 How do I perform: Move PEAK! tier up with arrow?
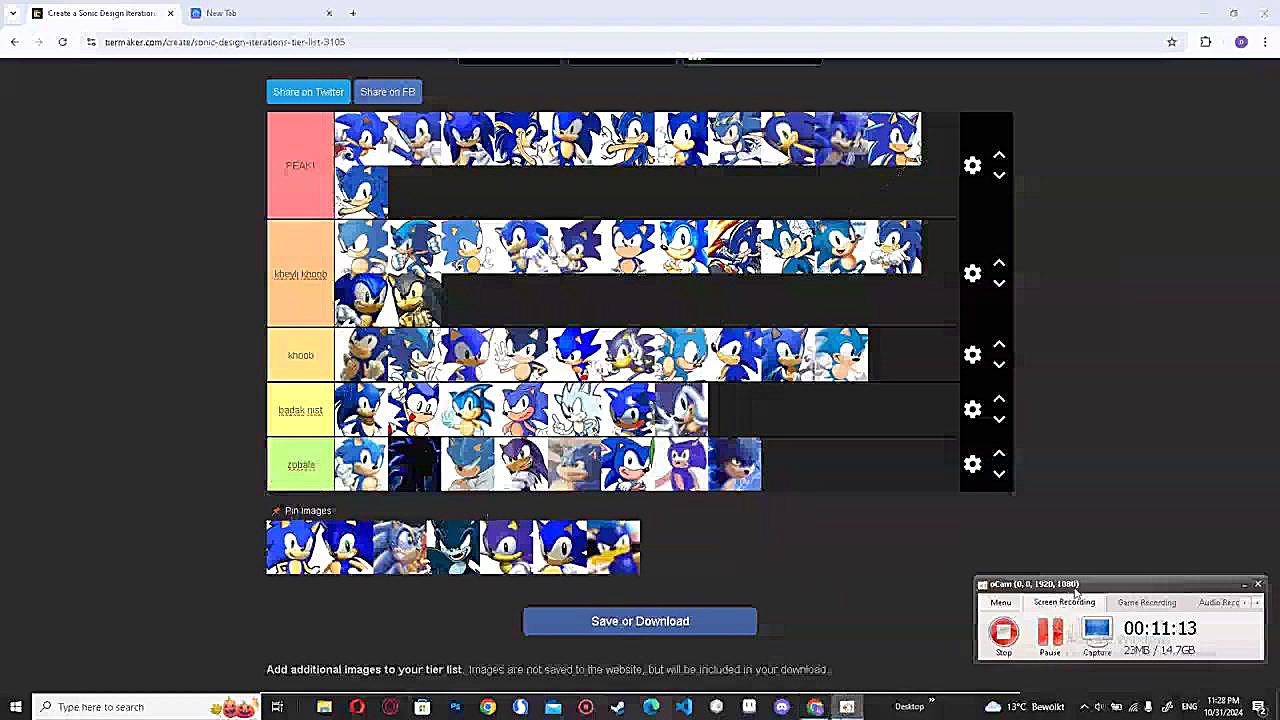pyautogui.click(x=999, y=156)
